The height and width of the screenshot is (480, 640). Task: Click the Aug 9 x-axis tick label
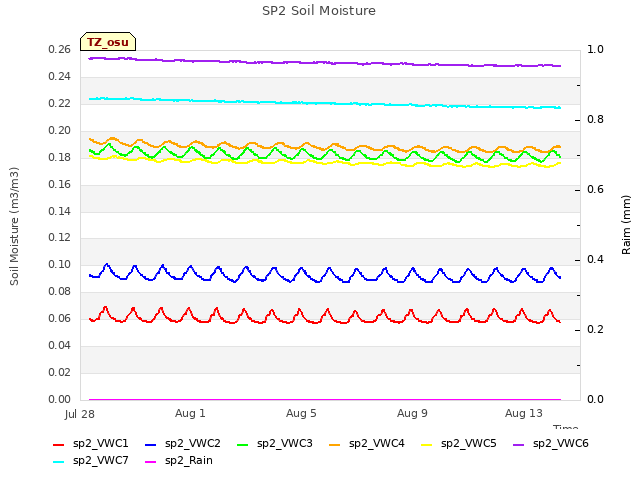pyautogui.click(x=412, y=413)
